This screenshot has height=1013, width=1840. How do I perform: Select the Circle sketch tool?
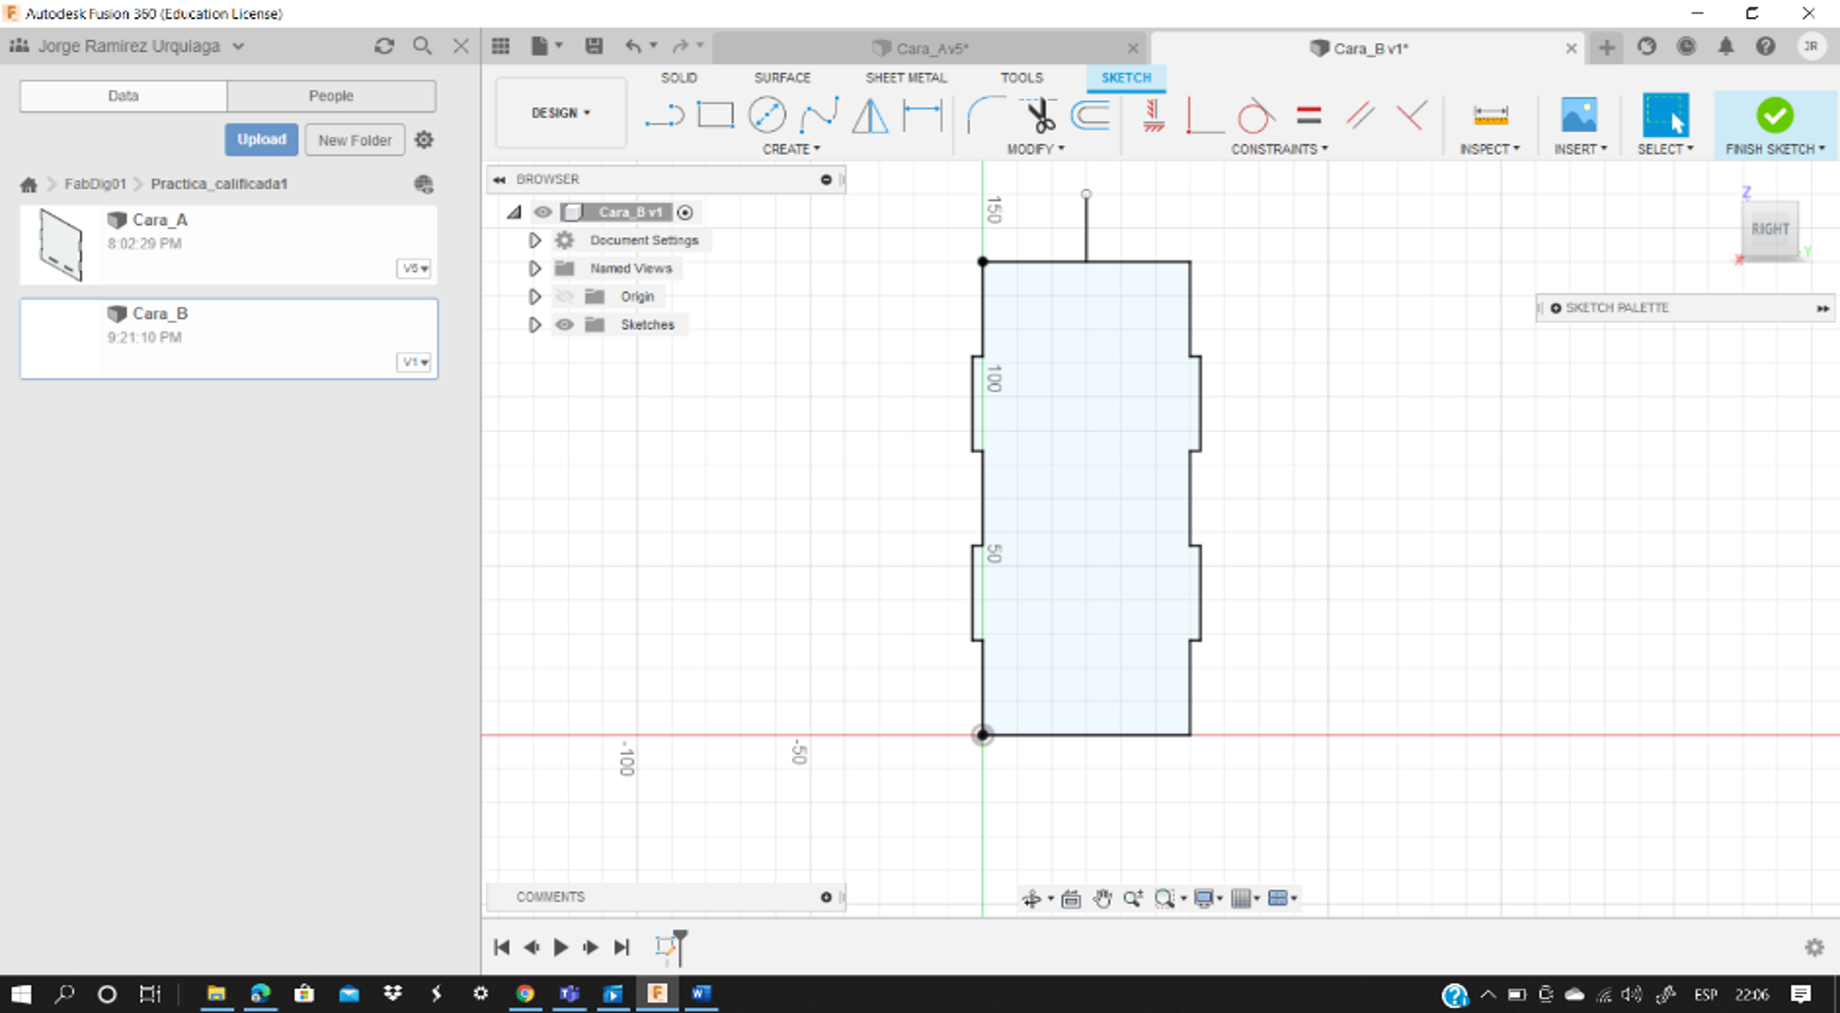[x=767, y=116]
